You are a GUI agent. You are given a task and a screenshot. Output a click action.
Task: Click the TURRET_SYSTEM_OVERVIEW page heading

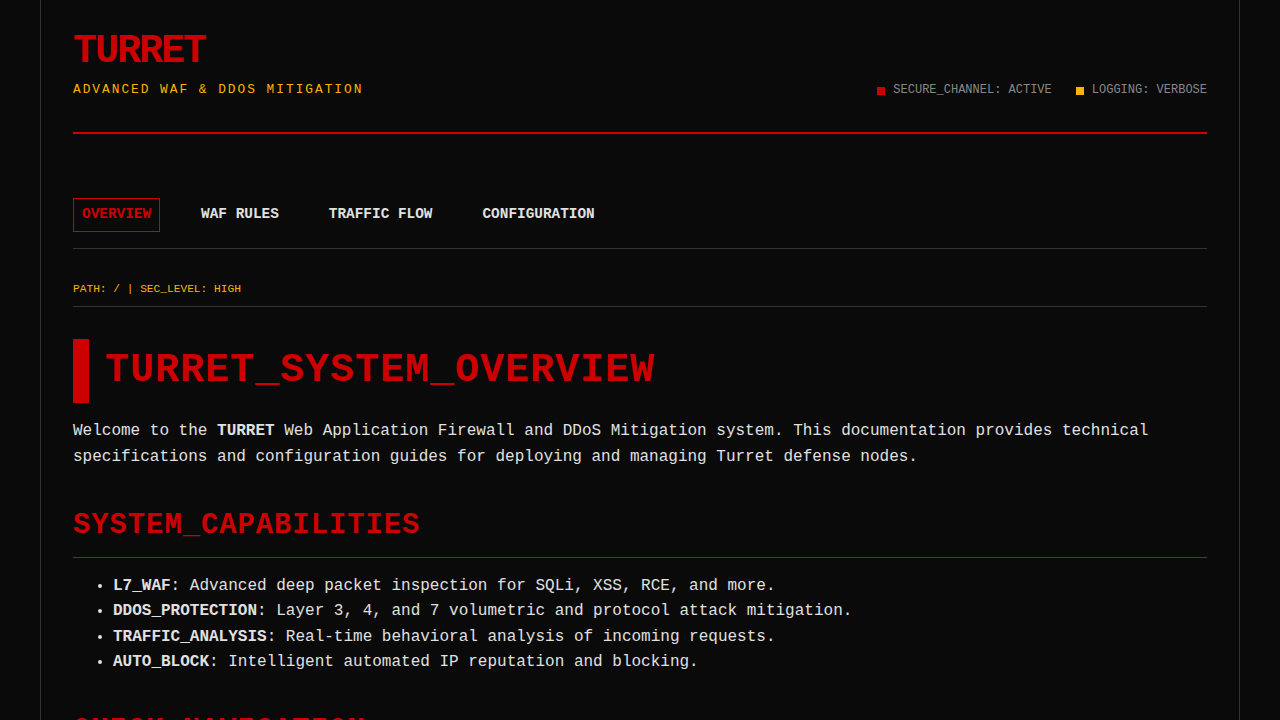(380, 370)
